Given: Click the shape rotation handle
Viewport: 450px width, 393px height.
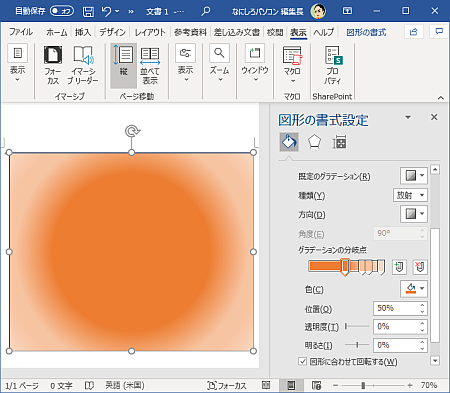Looking at the screenshot, I should (132, 131).
